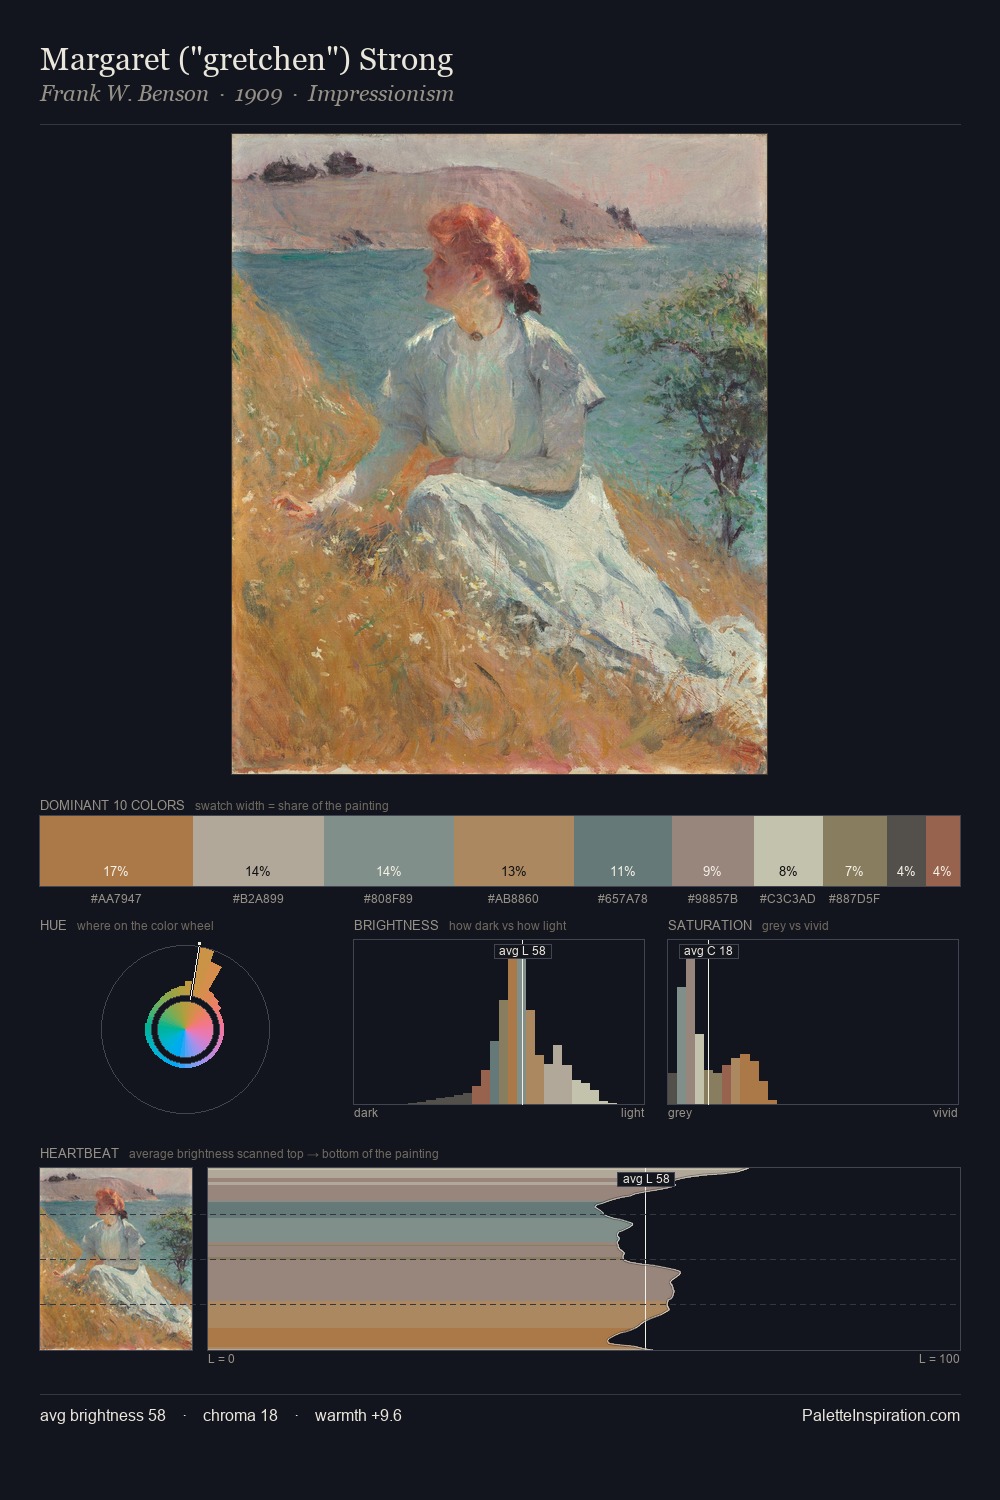Image resolution: width=1000 pixels, height=1500 pixels.
Task: Click the subtitle with Frank W. Benson
Action: point(247,94)
